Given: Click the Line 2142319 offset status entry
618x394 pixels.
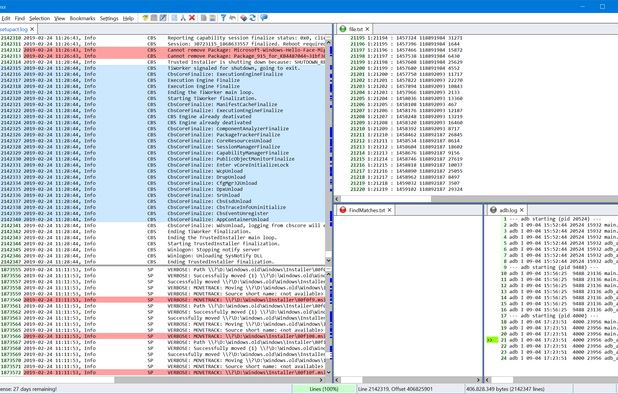Looking at the screenshot, I should 395,389.
